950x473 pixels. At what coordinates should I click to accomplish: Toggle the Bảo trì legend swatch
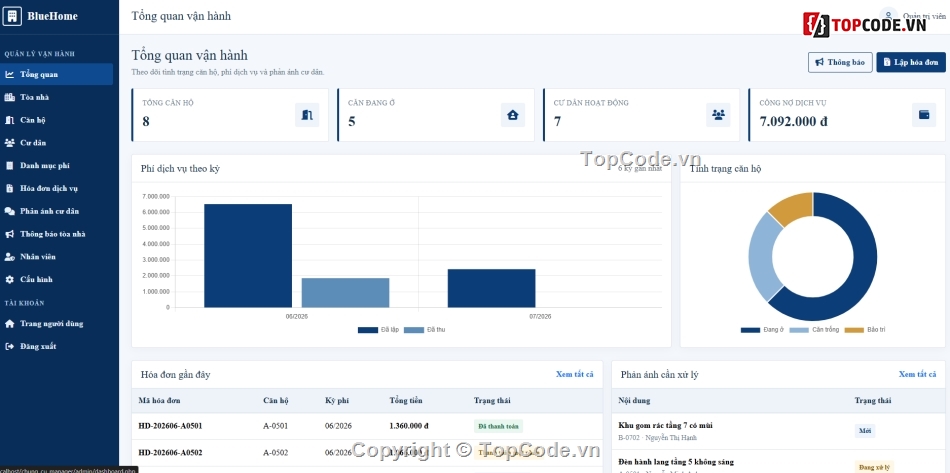pos(854,330)
